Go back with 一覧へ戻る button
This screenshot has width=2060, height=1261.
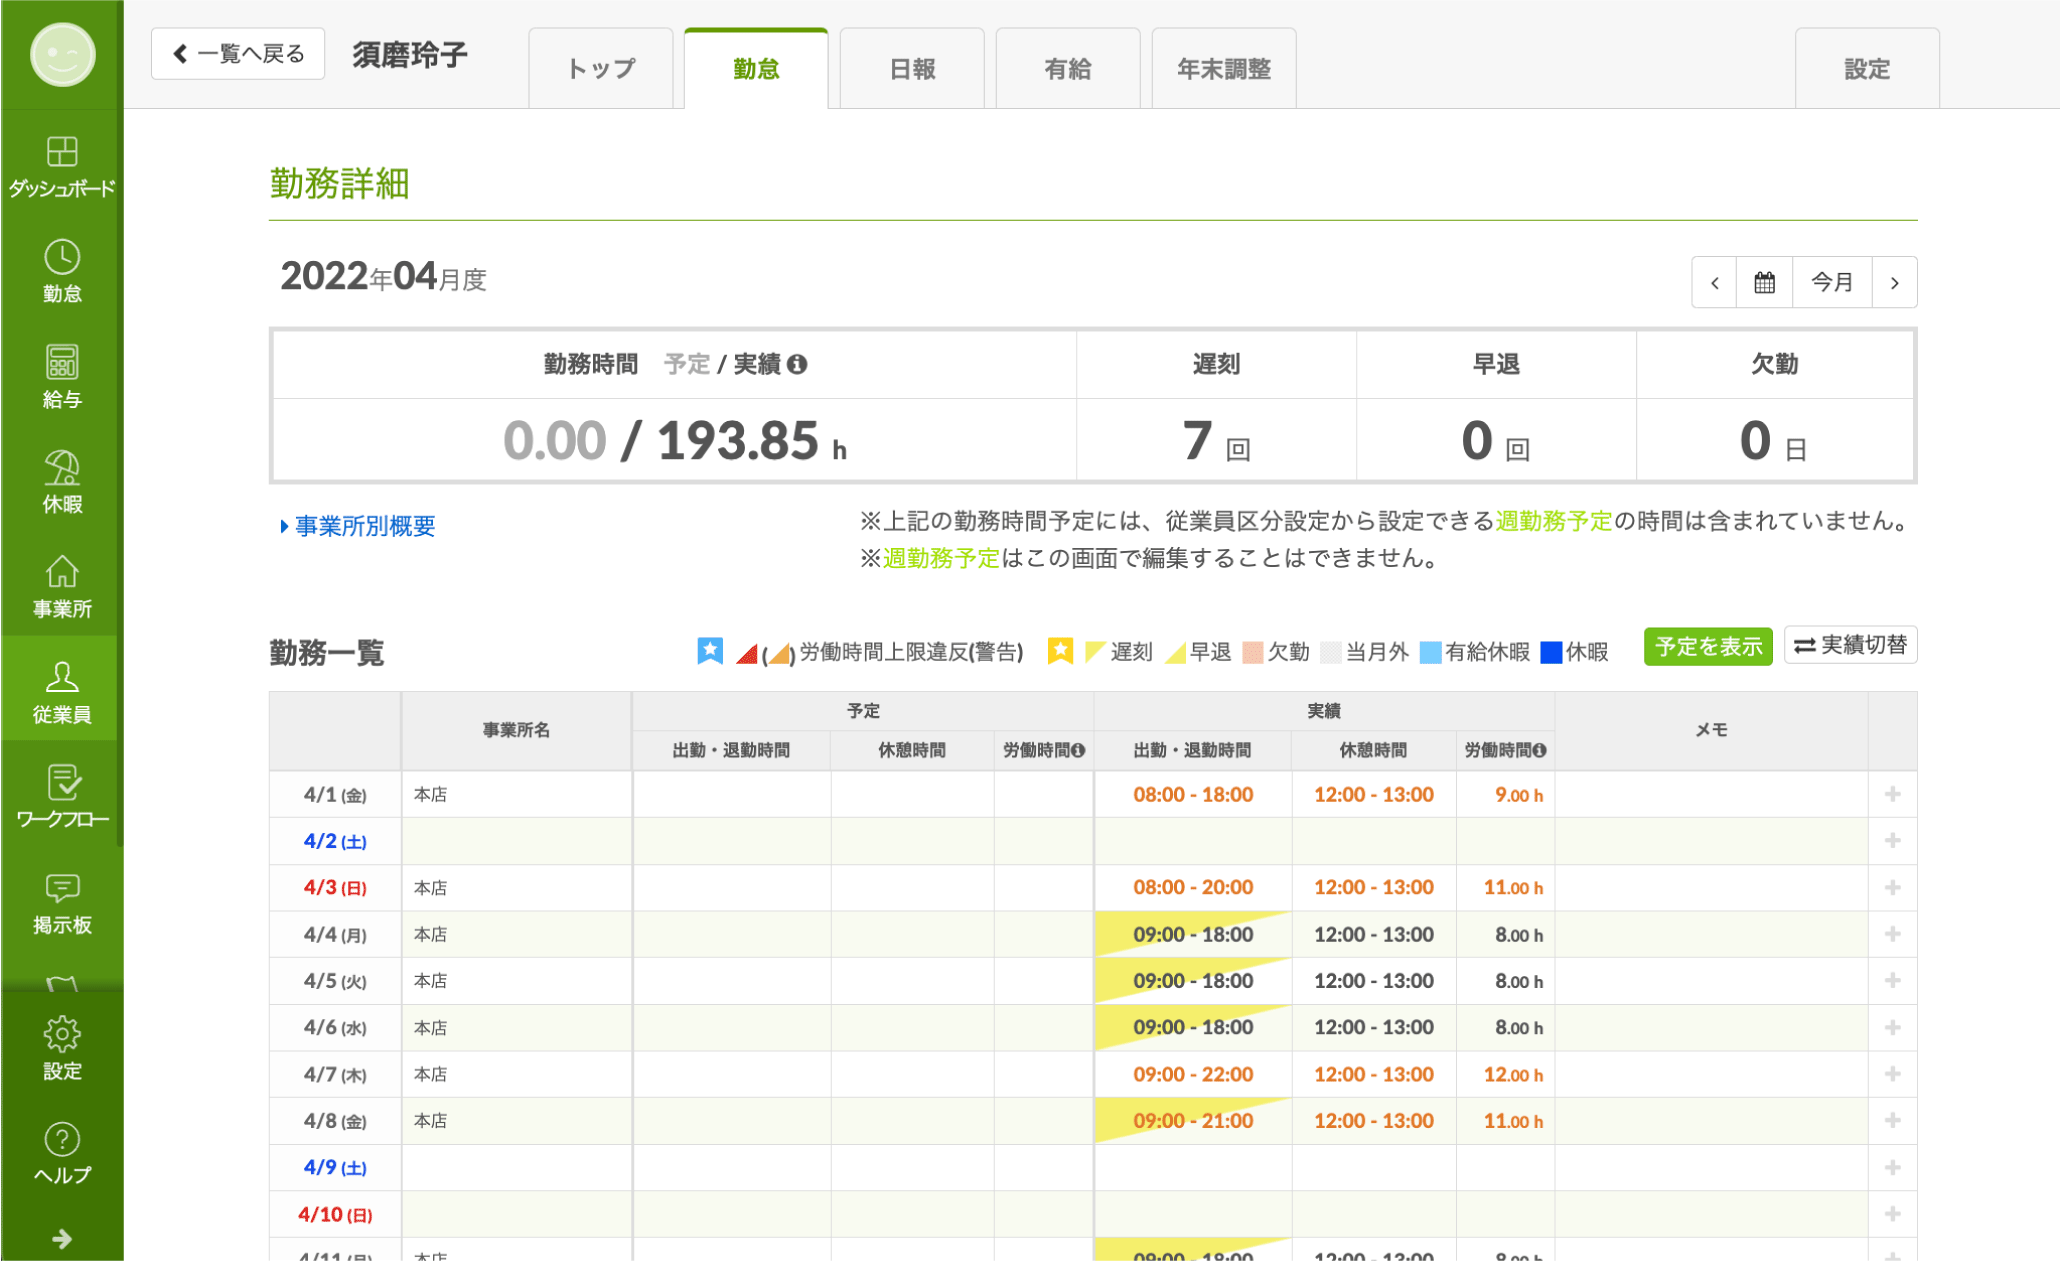click(238, 53)
